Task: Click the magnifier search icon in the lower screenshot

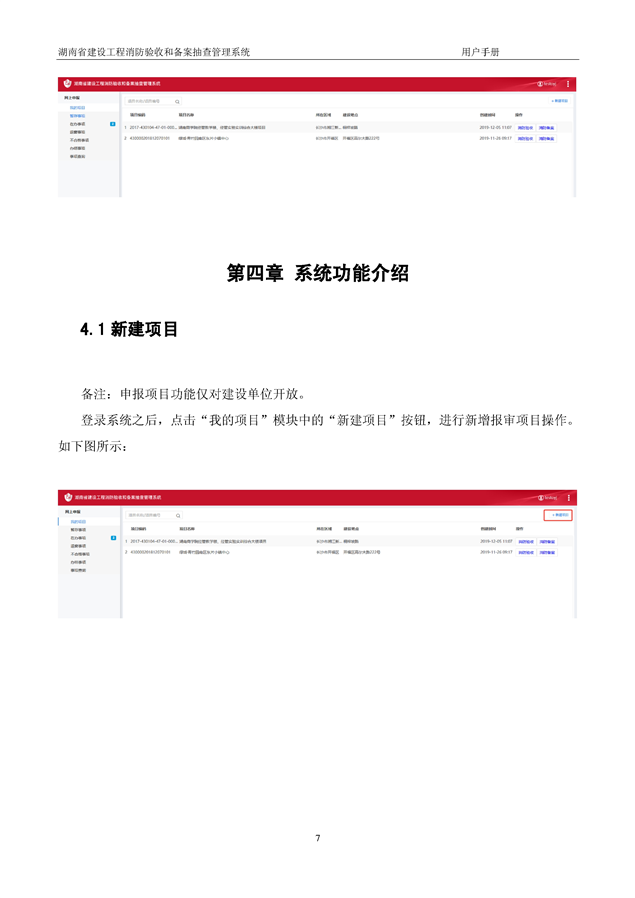Action: pyautogui.click(x=178, y=515)
